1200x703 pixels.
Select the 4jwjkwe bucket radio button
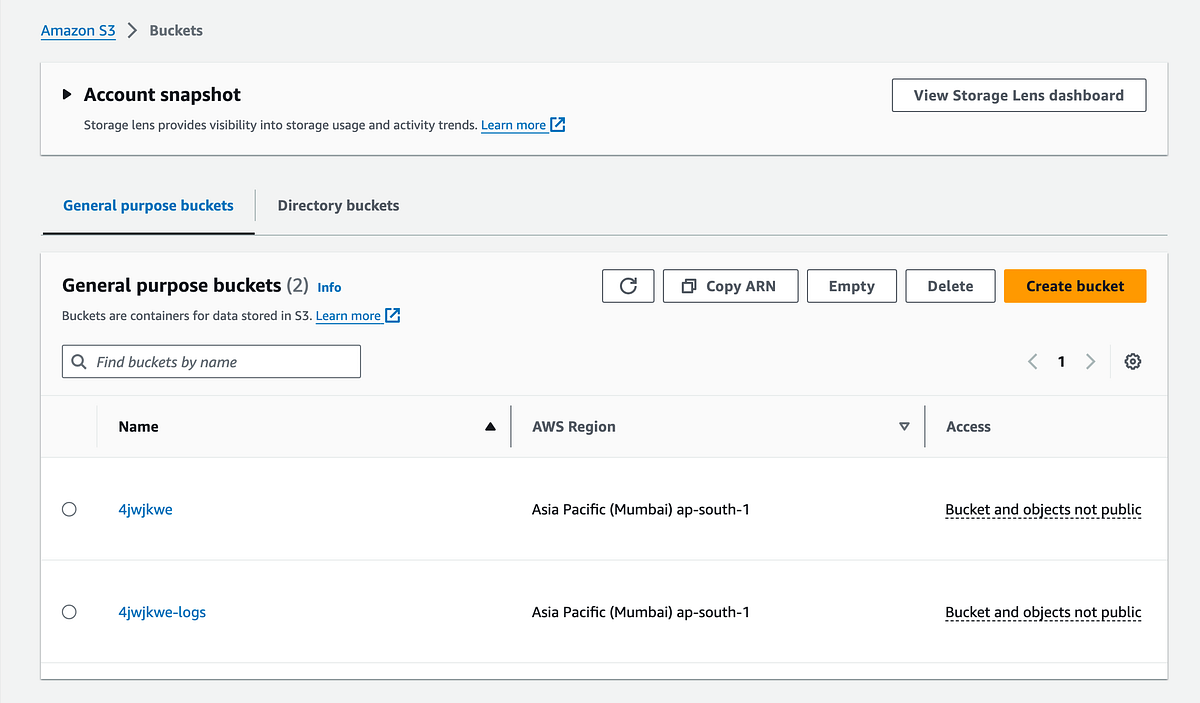tap(69, 509)
